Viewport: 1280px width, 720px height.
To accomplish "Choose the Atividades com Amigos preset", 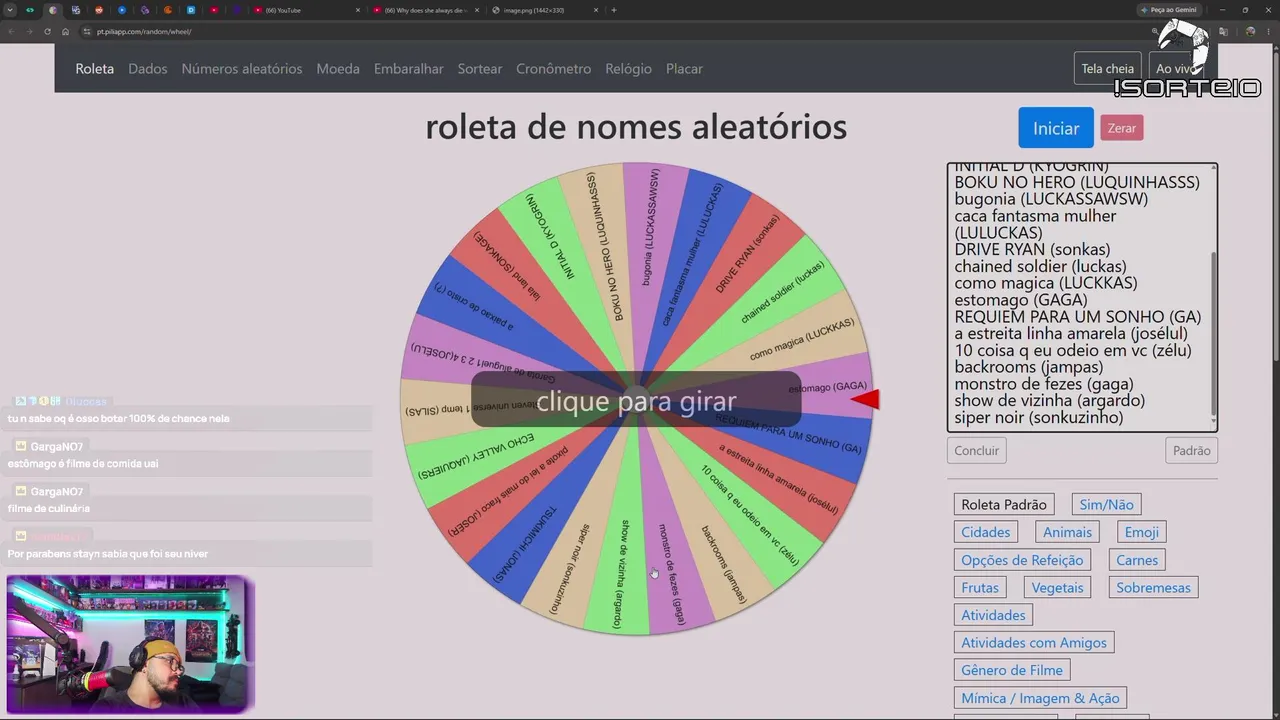I will pyautogui.click(x=1034, y=642).
